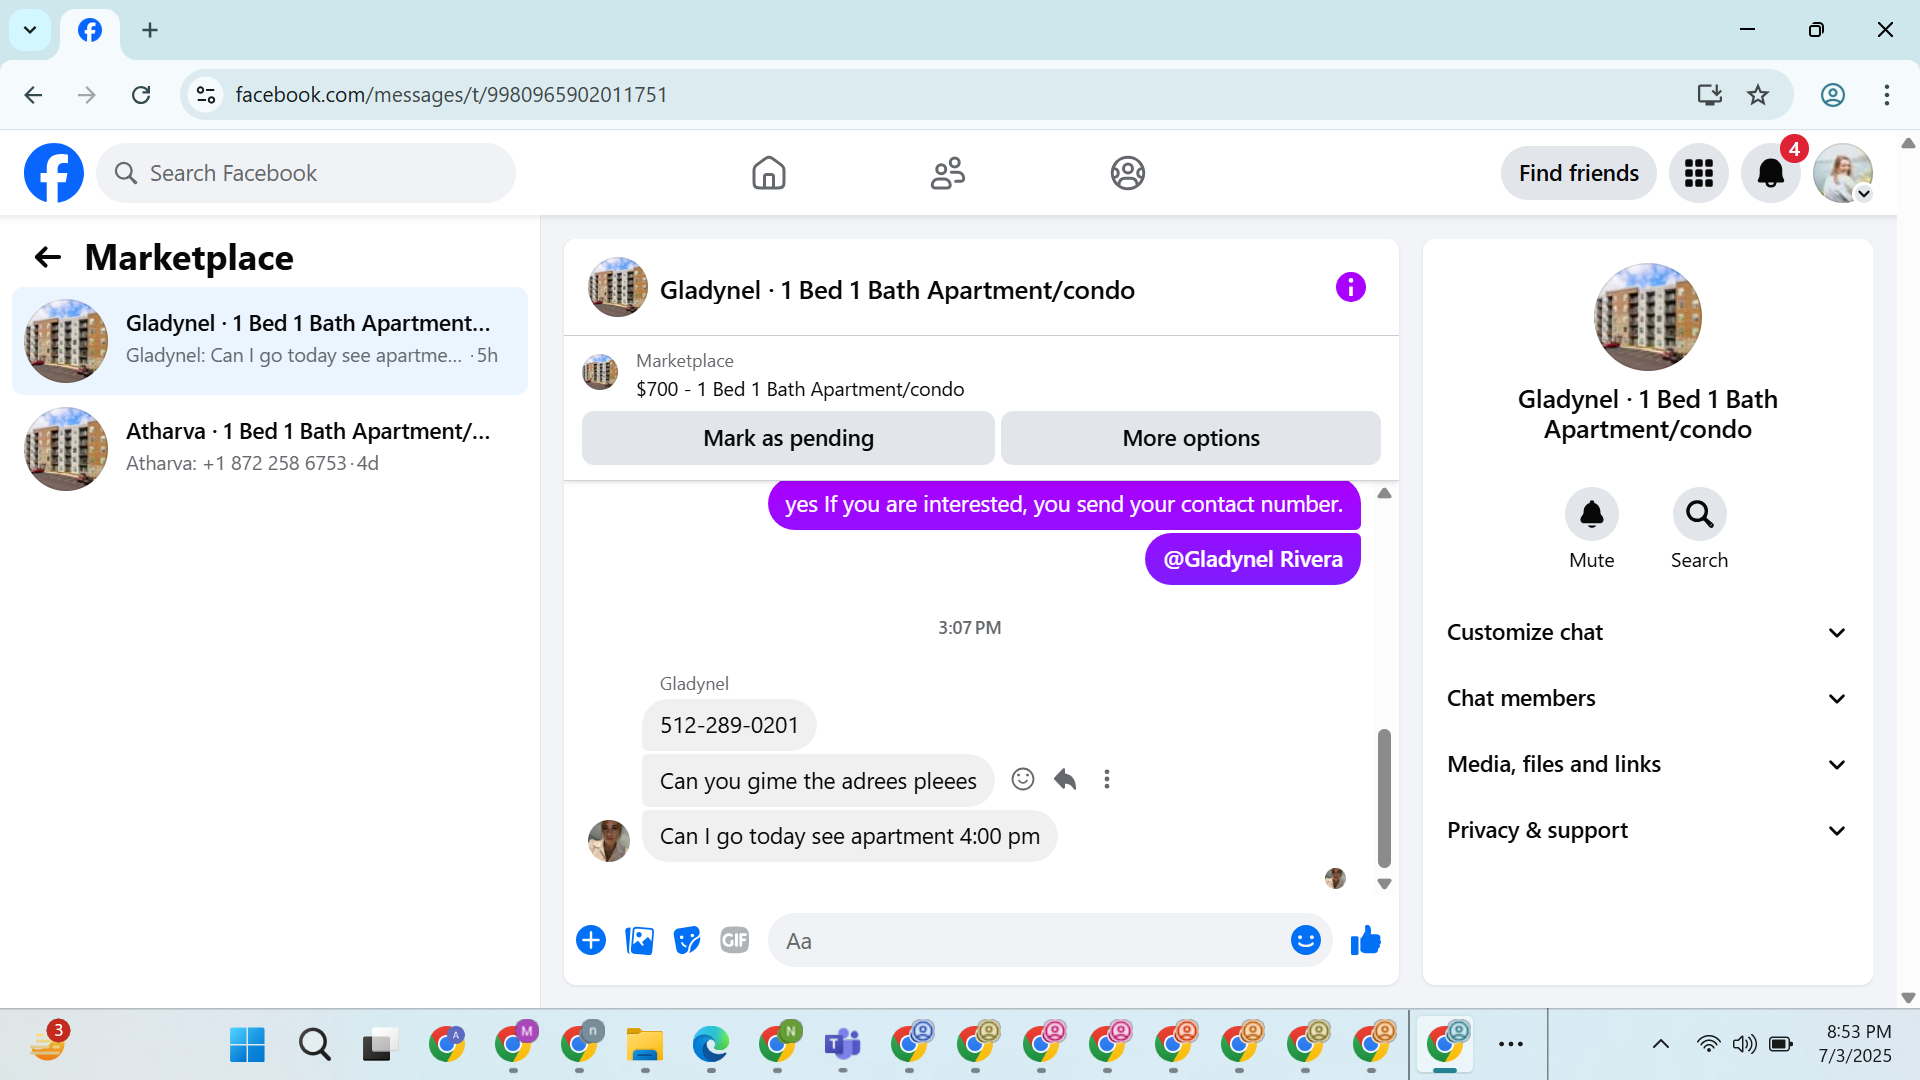Open the Friends tab in top navigation
The image size is (1920, 1080).
pos(947,173)
